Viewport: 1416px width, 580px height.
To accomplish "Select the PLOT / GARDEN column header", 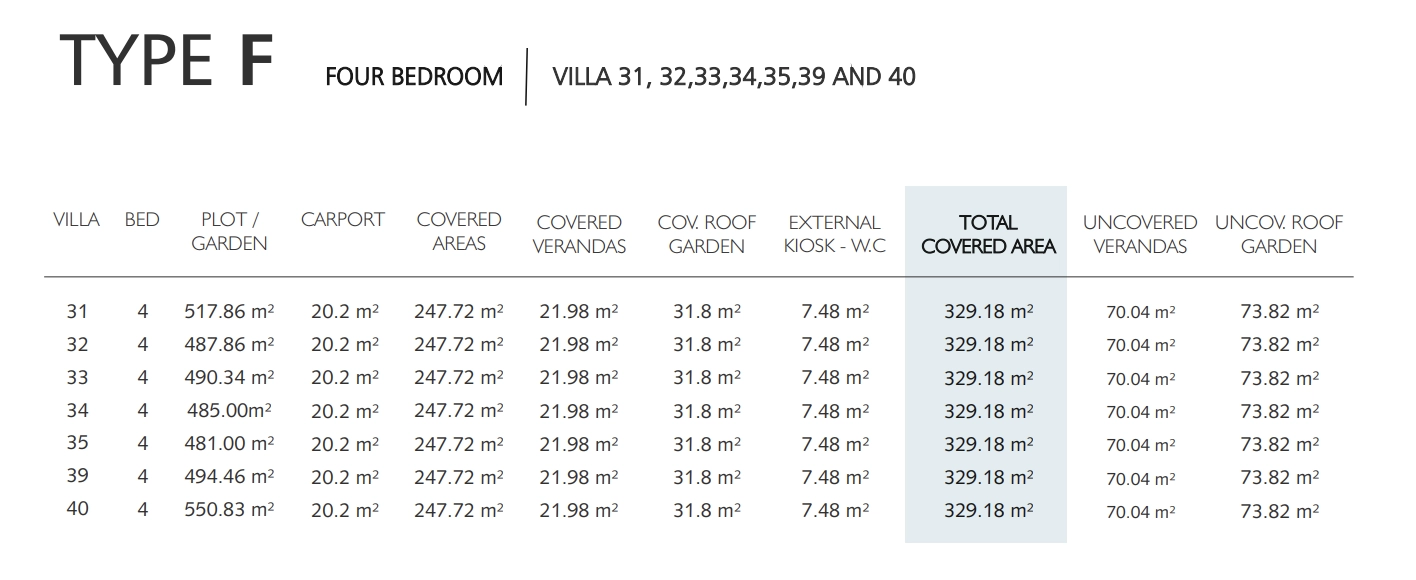I will [x=229, y=231].
